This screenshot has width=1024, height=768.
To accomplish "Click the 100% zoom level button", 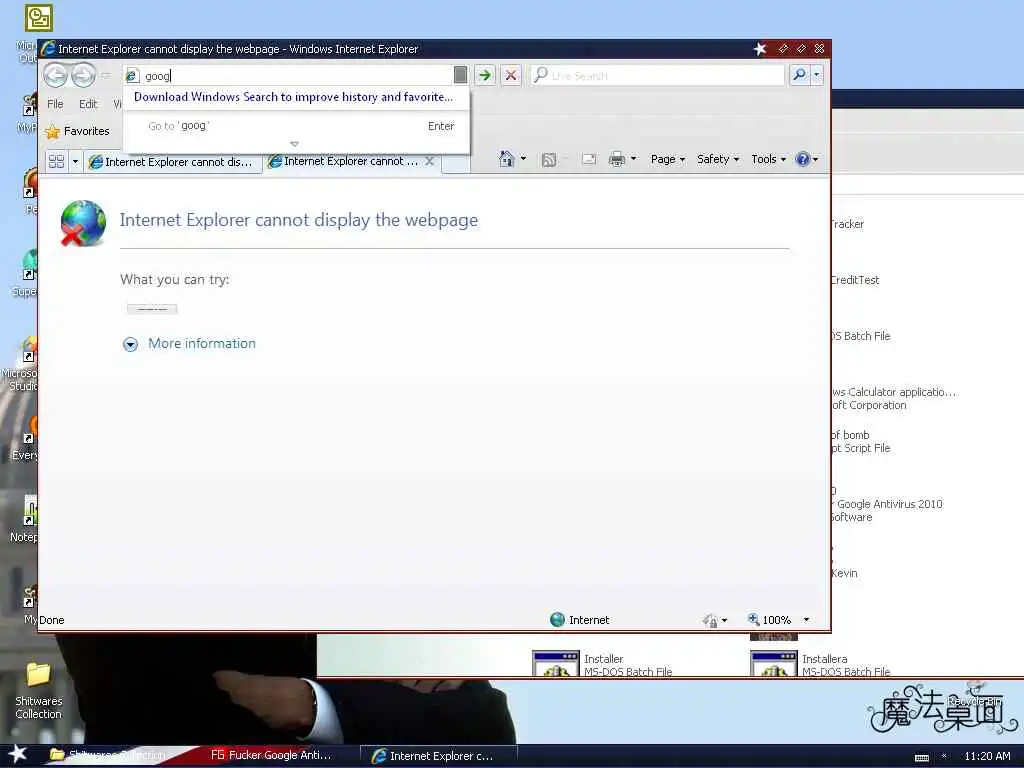I will click(769, 620).
